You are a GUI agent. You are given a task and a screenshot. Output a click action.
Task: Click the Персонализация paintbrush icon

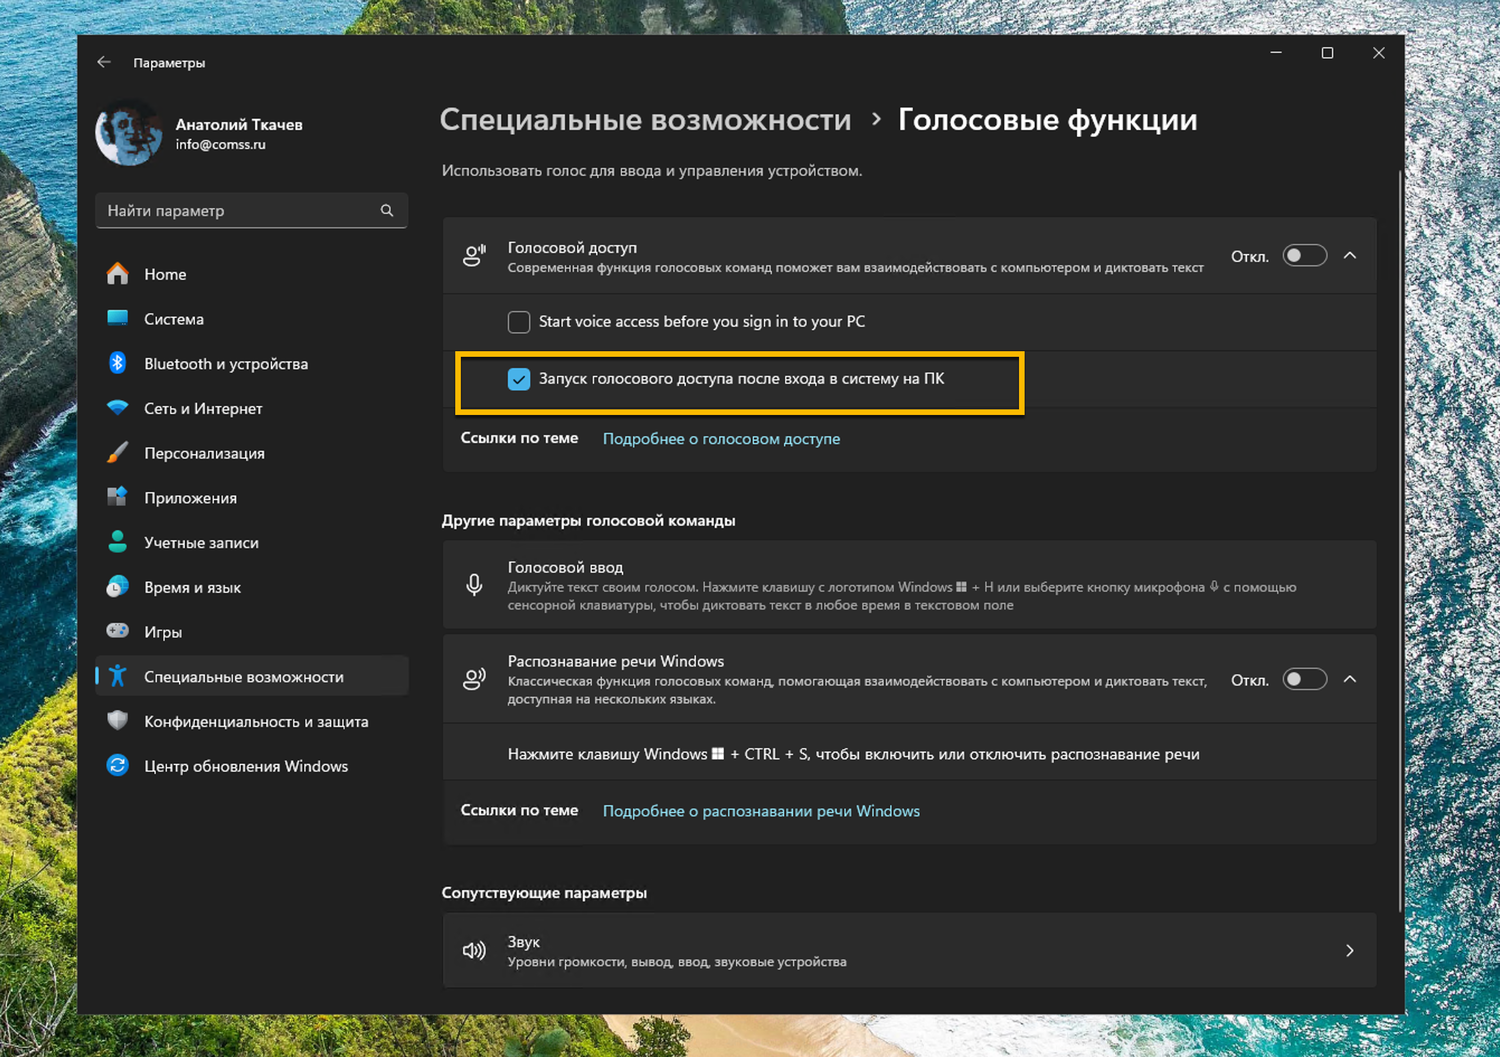pos(118,453)
